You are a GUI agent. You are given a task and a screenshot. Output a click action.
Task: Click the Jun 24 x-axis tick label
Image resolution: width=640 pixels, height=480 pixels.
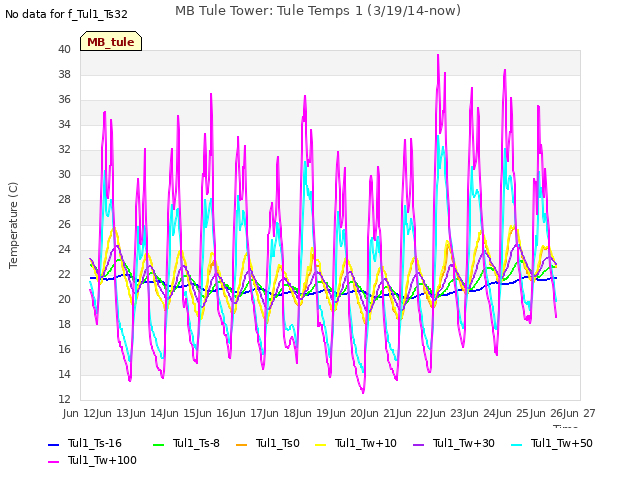pyautogui.click(x=481, y=413)
